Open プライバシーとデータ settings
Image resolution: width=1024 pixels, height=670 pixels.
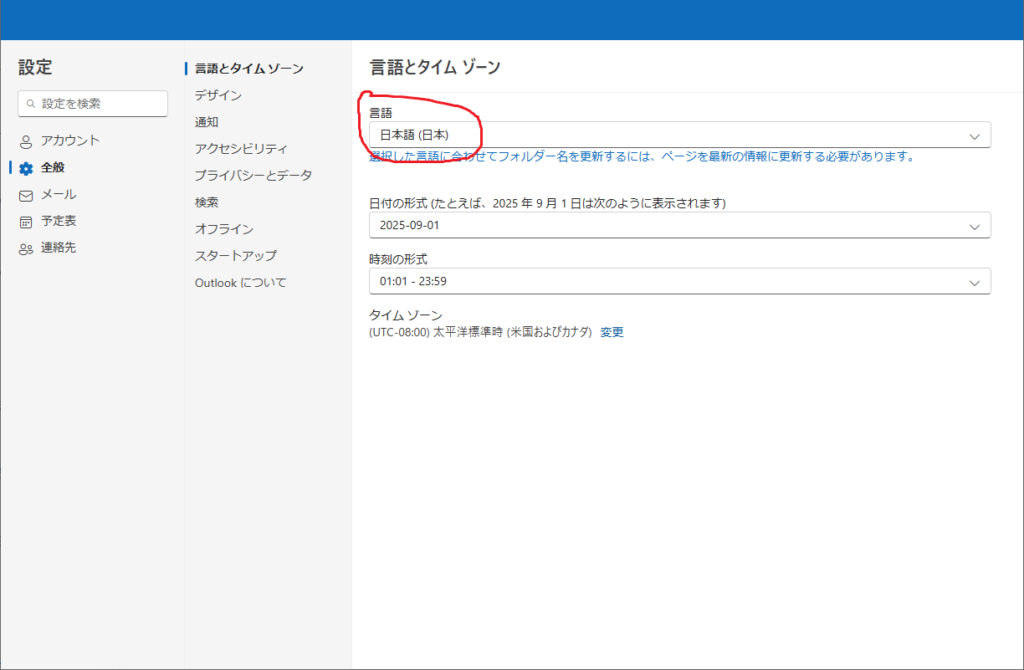253,175
